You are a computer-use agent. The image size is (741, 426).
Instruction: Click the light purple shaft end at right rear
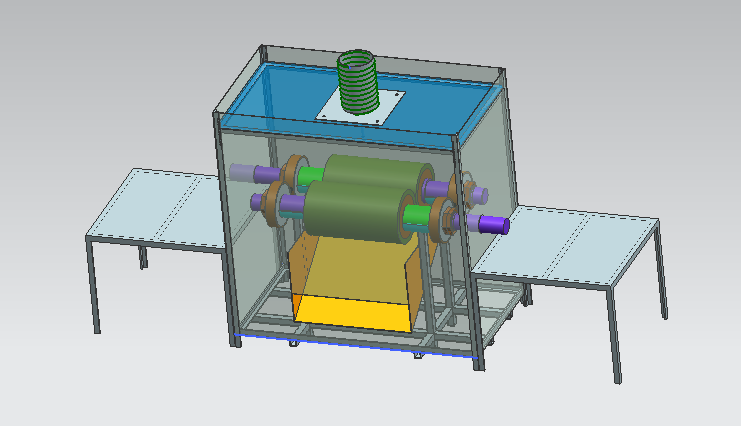point(479,192)
